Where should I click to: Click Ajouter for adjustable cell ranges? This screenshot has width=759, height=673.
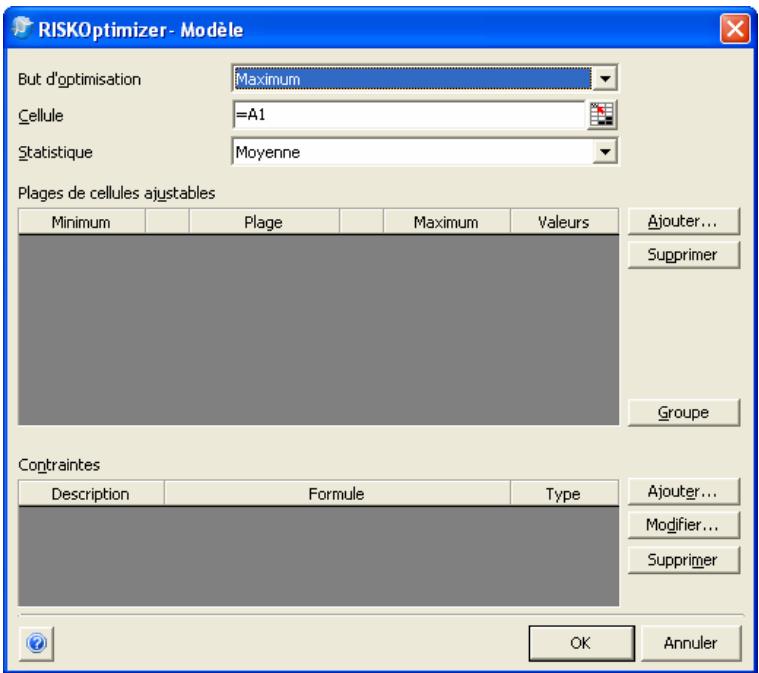683,221
